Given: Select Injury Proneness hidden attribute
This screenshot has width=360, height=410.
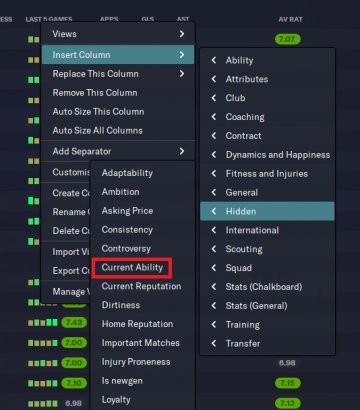Looking at the screenshot, I should tap(136, 362).
